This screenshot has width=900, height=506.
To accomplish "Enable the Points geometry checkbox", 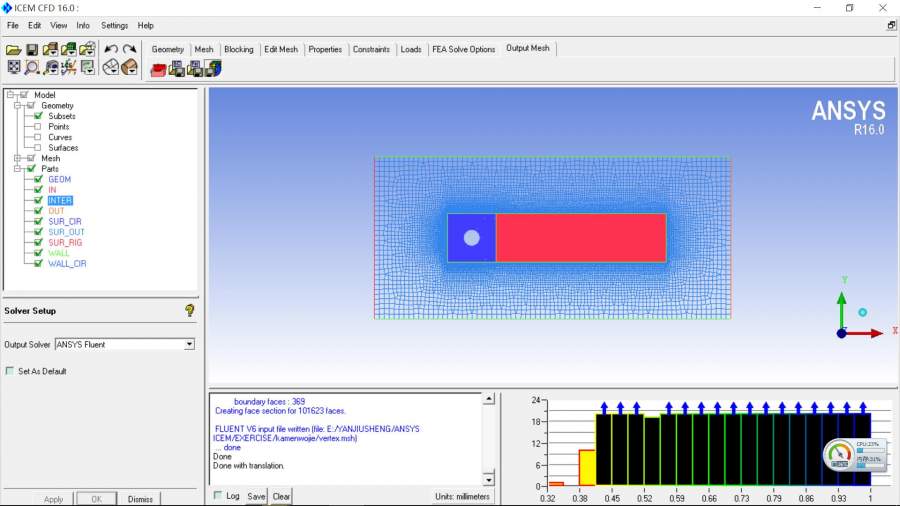I will pos(38,127).
